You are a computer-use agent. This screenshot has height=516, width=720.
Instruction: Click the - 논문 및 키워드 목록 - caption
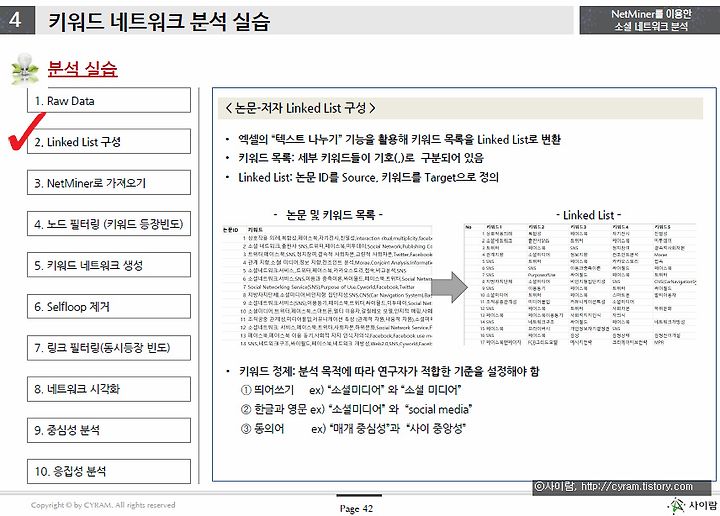tap(328, 215)
